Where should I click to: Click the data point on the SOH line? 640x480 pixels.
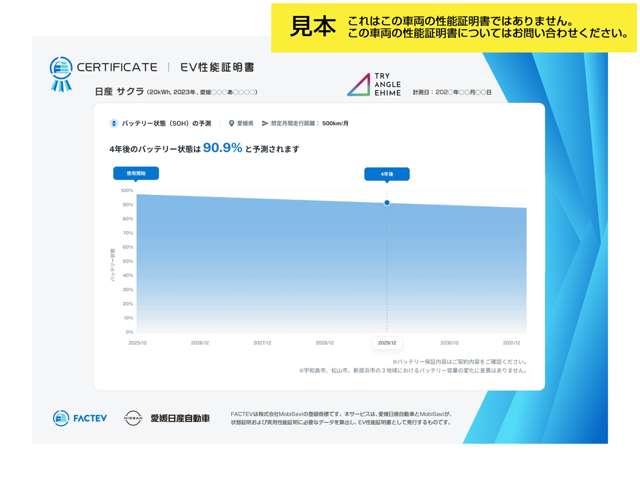[x=387, y=203]
